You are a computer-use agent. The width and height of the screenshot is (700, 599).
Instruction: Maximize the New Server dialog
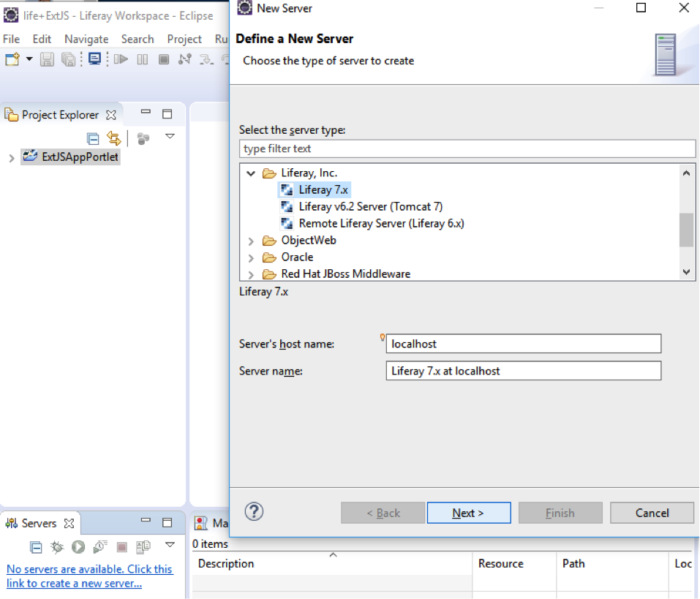click(x=641, y=8)
